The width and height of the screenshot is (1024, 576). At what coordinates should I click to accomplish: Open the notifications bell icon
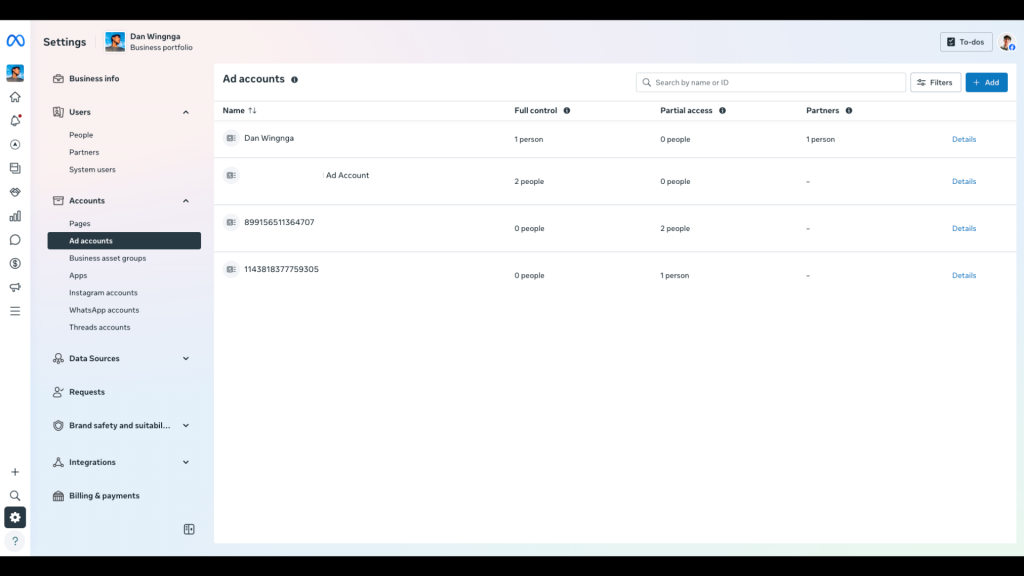coord(14,120)
